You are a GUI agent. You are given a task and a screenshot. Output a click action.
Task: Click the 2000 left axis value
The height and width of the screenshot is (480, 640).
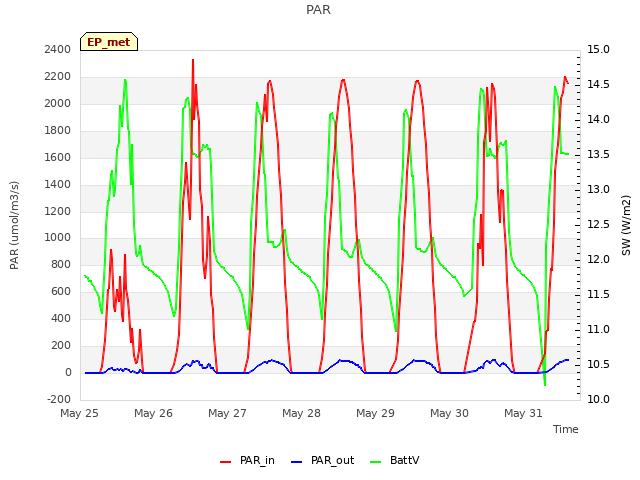pos(58,103)
